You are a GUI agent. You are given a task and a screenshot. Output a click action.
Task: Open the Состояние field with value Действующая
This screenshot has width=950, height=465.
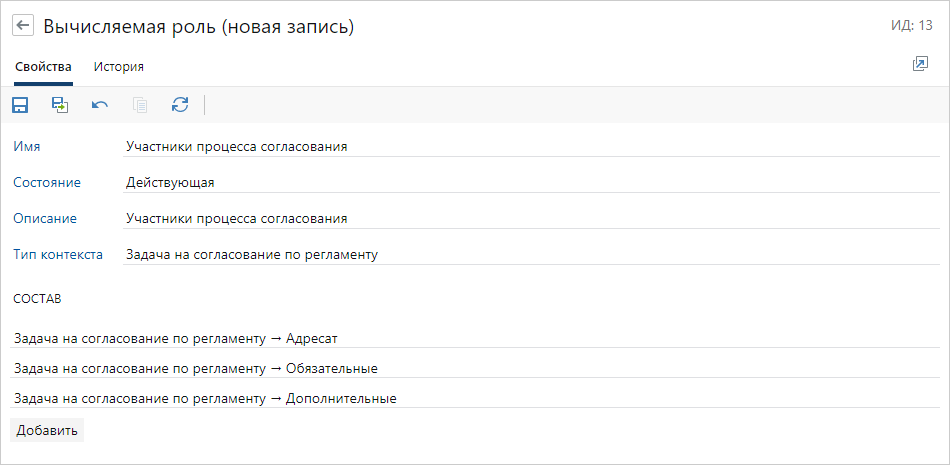(530, 182)
